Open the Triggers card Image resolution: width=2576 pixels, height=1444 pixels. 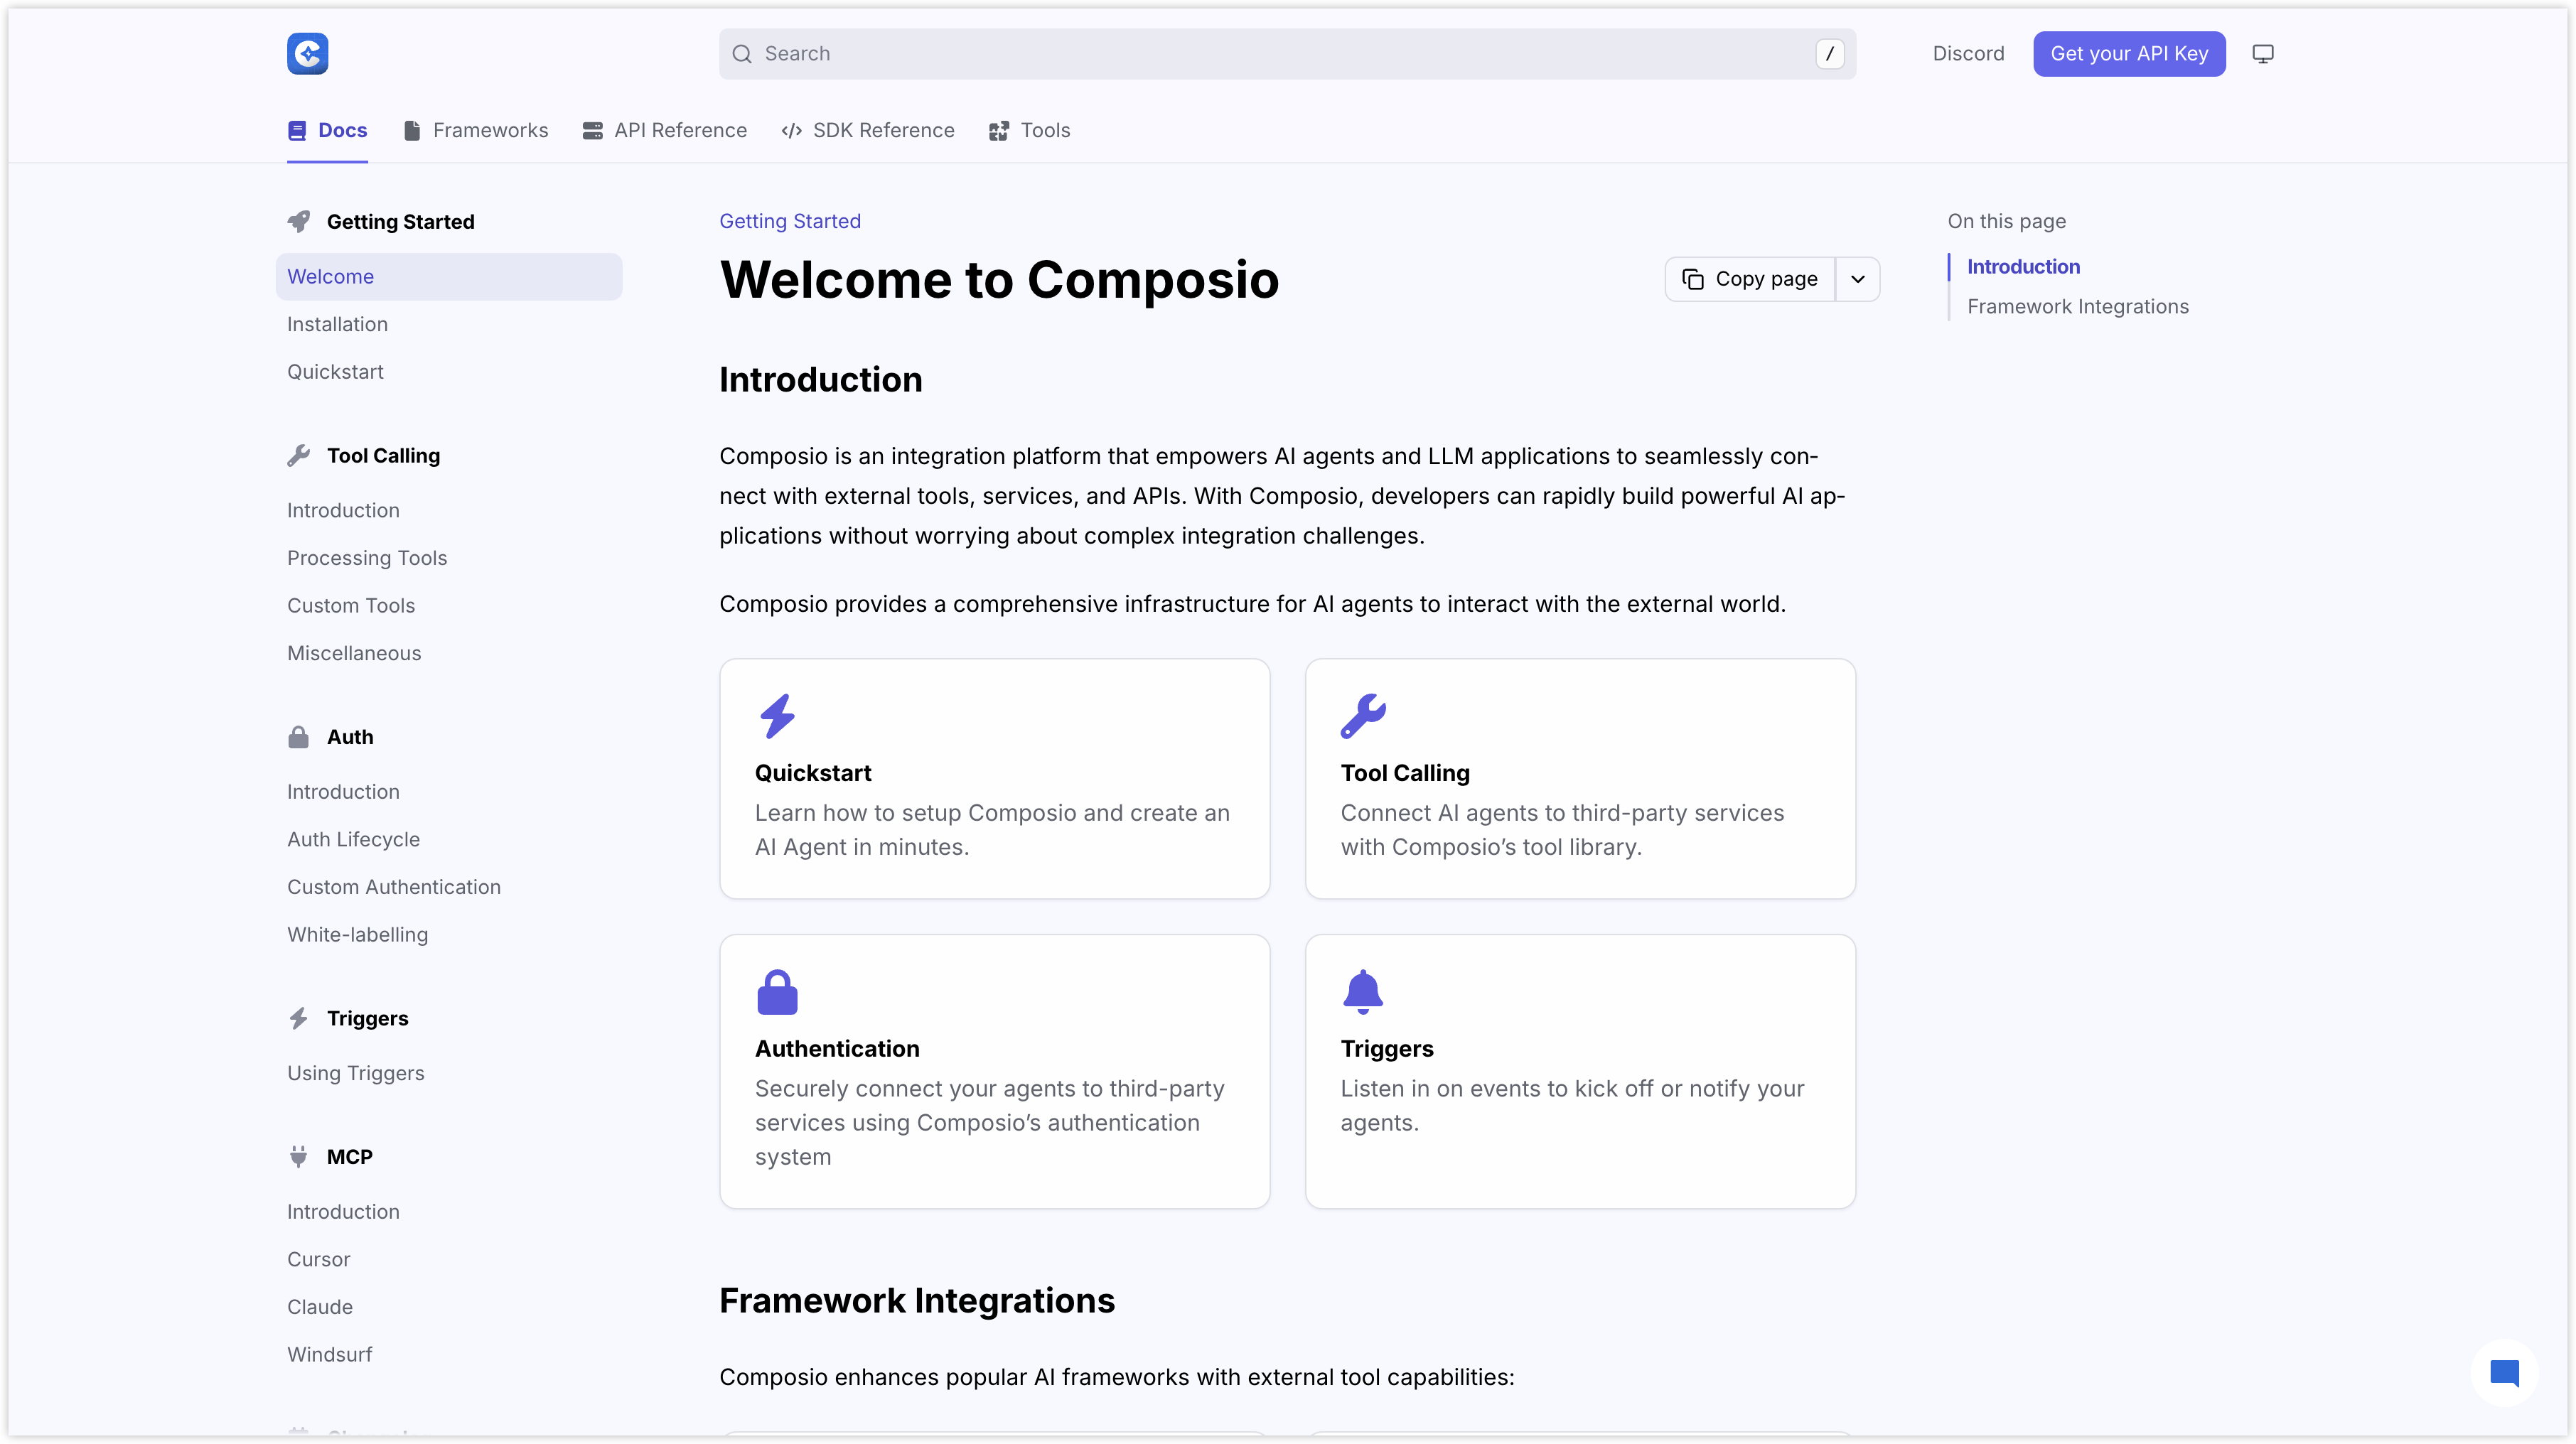tap(1580, 1072)
